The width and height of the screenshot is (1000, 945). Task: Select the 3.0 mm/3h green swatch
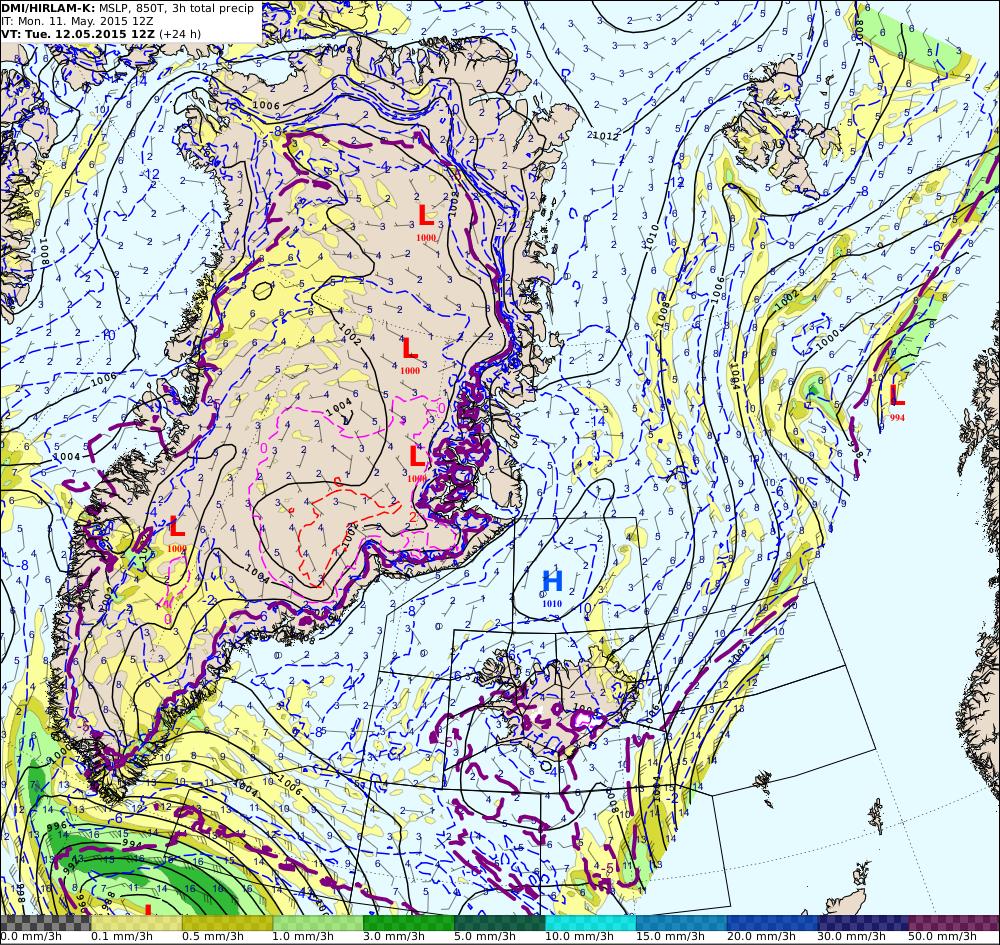(409, 923)
